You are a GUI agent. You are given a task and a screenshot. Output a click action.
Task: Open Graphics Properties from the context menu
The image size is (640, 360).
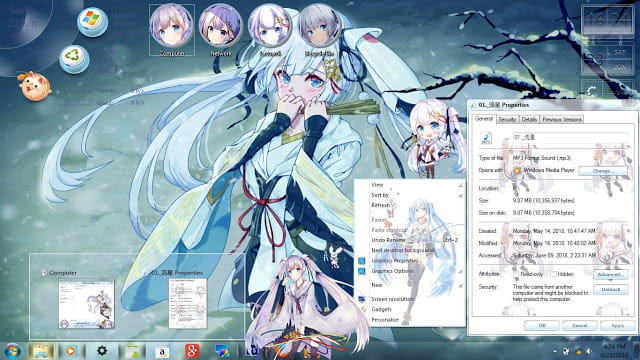pyautogui.click(x=411, y=260)
